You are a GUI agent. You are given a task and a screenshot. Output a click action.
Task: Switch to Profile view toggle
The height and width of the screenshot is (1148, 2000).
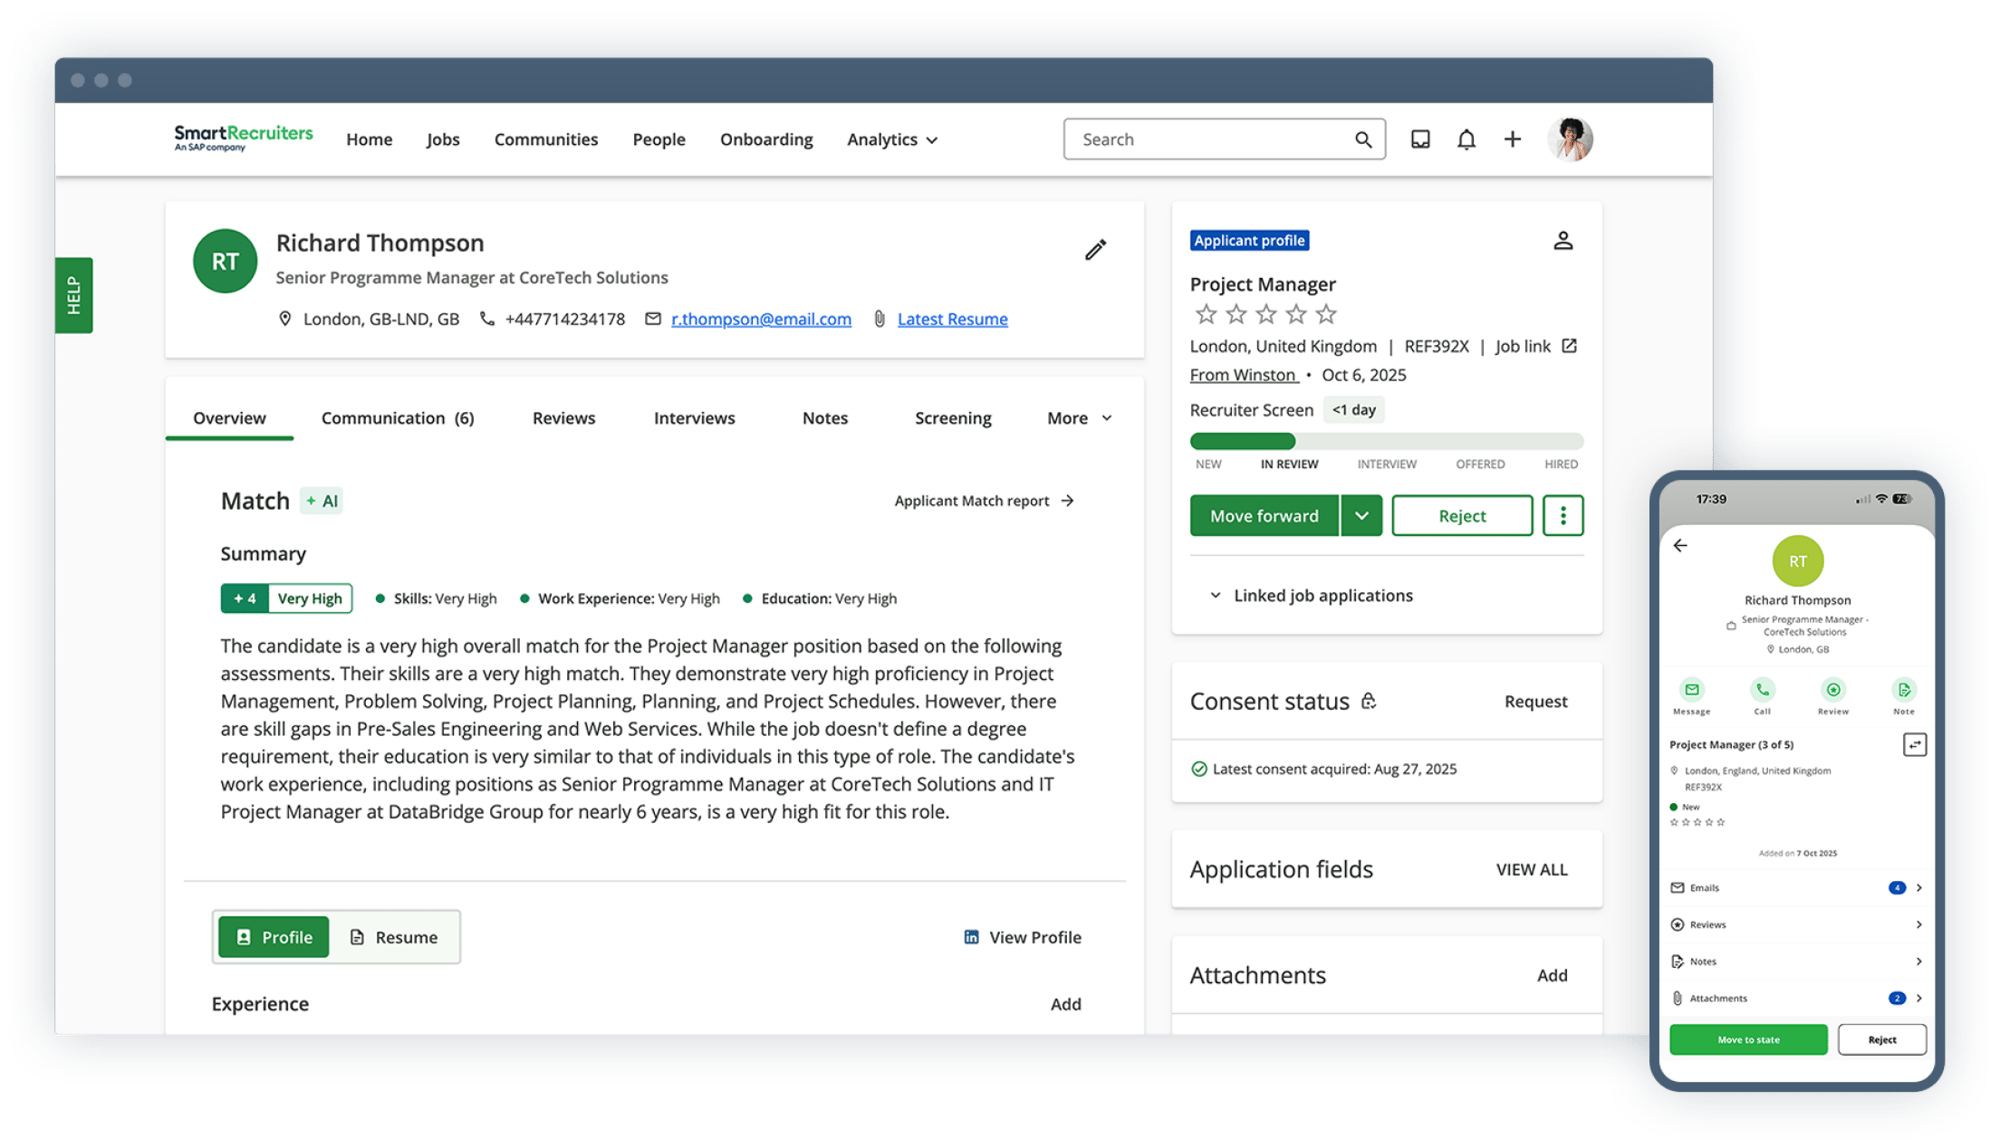tap(274, 937)
